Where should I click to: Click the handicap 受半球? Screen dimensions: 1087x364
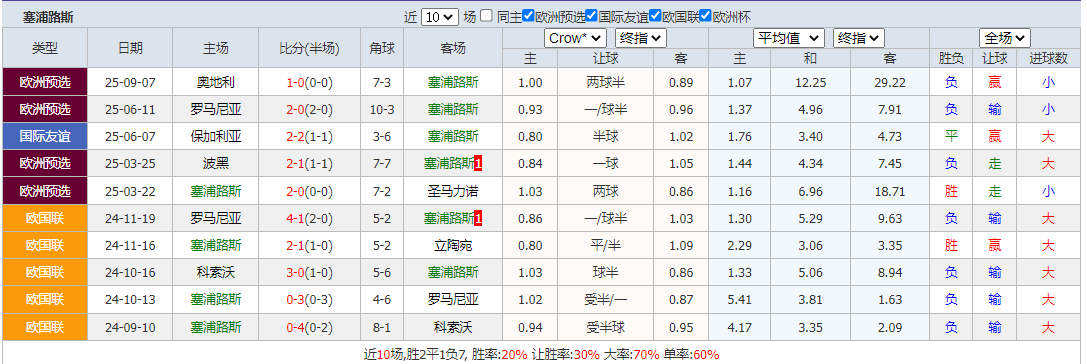pyautogui.click(x=605, y=327)
